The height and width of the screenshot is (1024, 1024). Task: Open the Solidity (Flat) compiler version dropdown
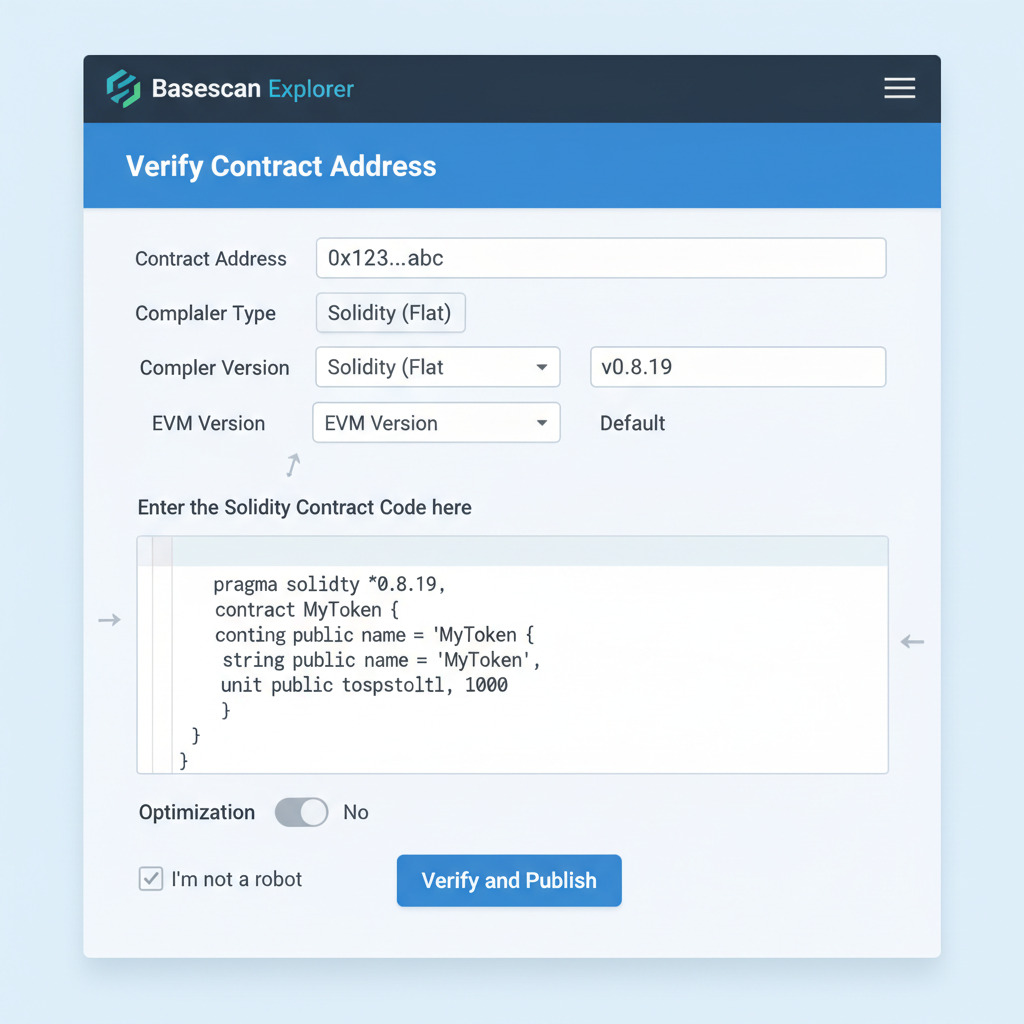437,367
